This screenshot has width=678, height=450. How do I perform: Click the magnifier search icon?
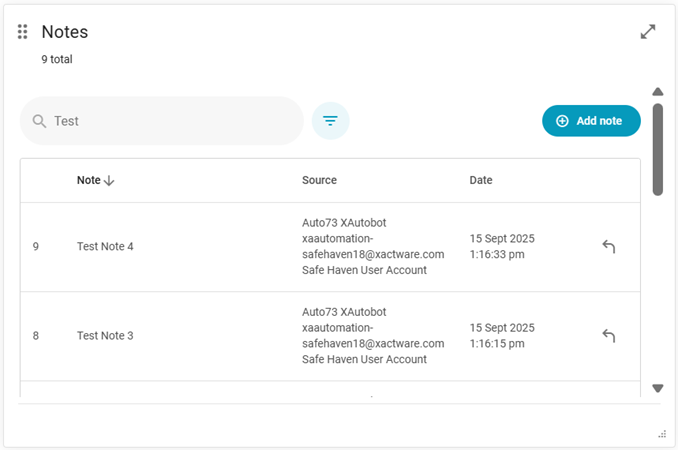click(40, 121)
